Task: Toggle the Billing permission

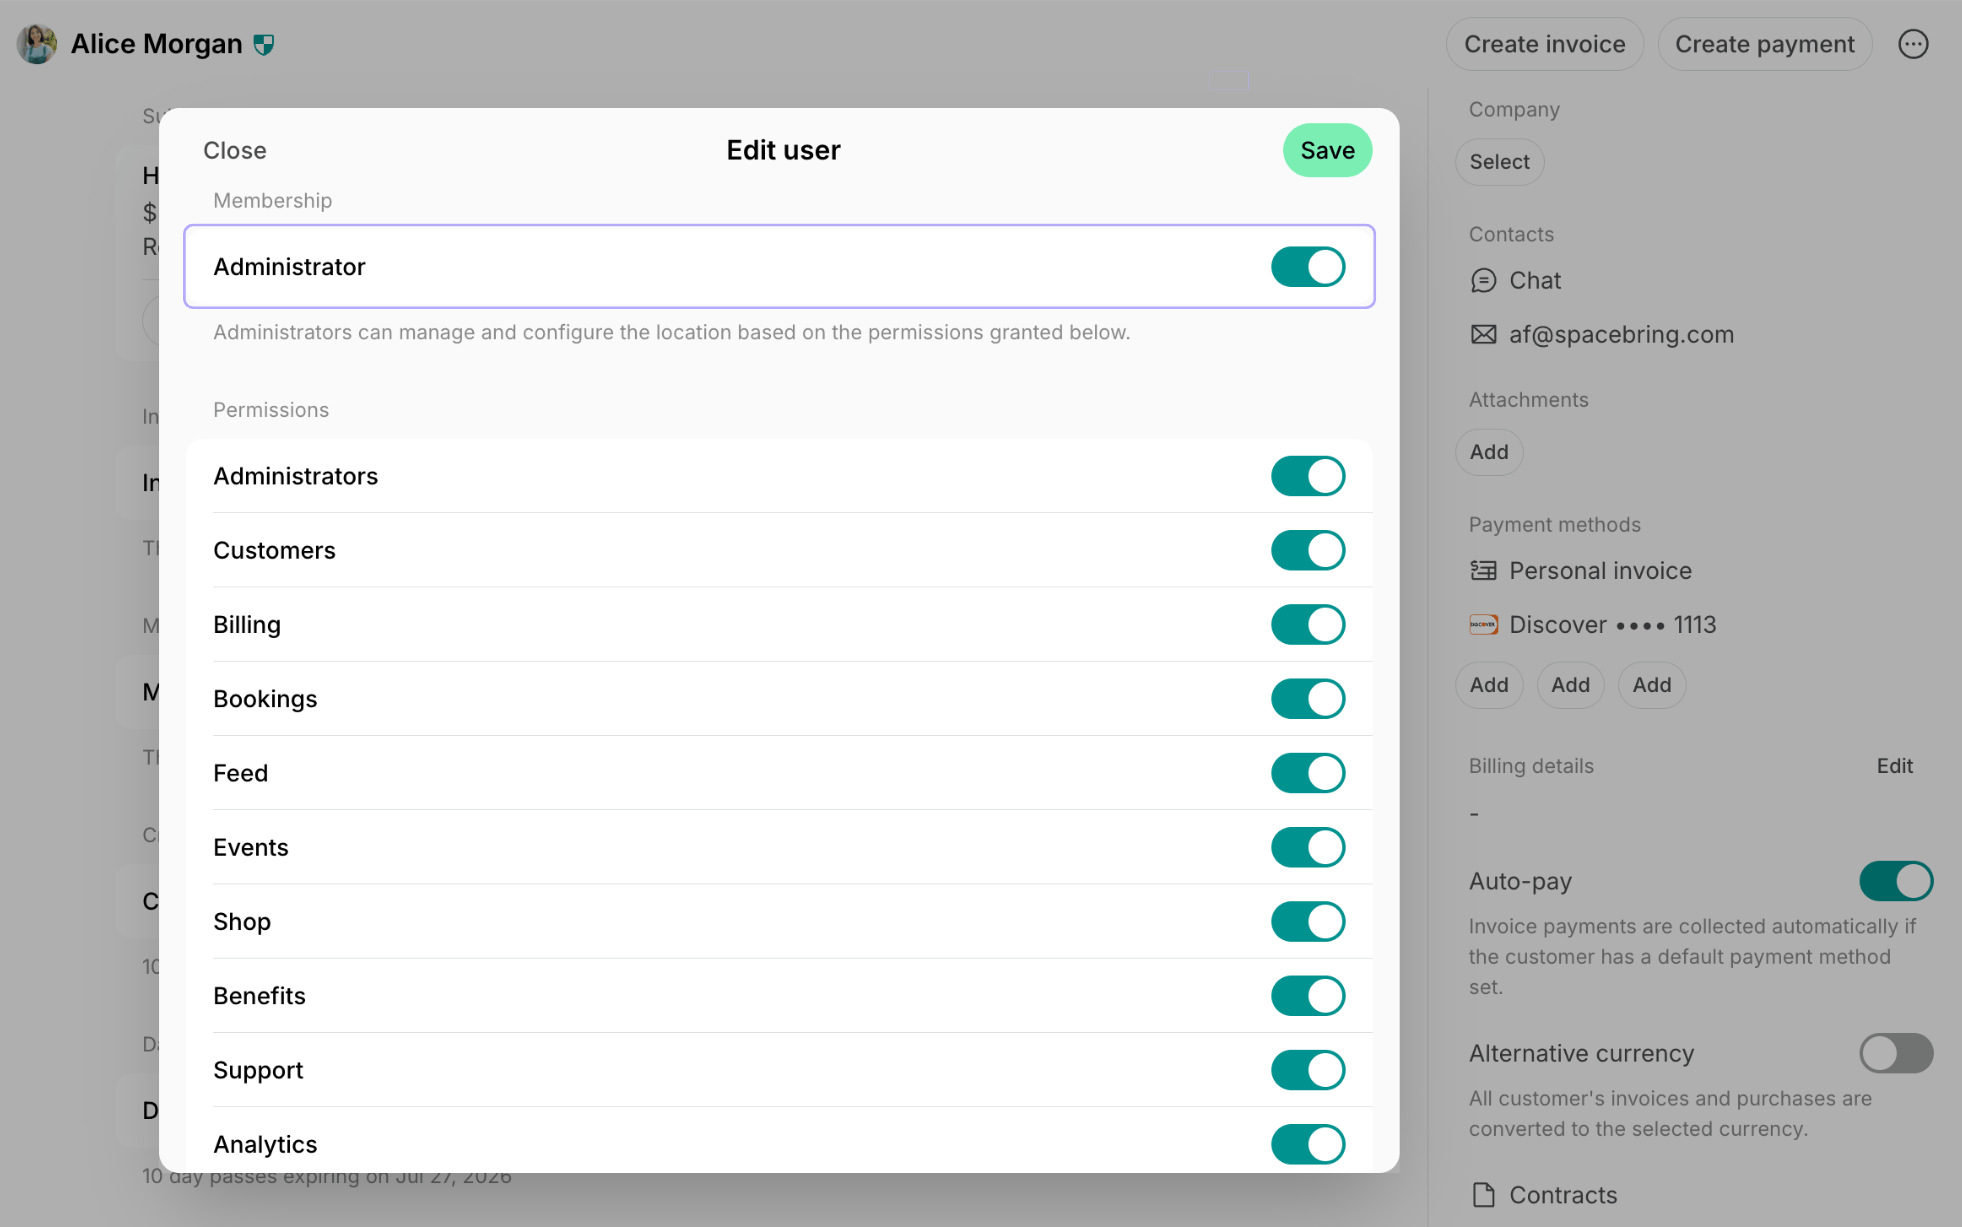Action: click(1308, 624)
